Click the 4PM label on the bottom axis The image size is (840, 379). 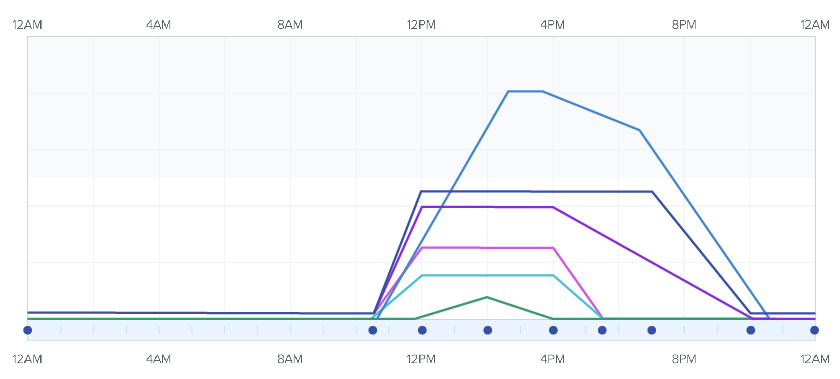pos(552,359)
